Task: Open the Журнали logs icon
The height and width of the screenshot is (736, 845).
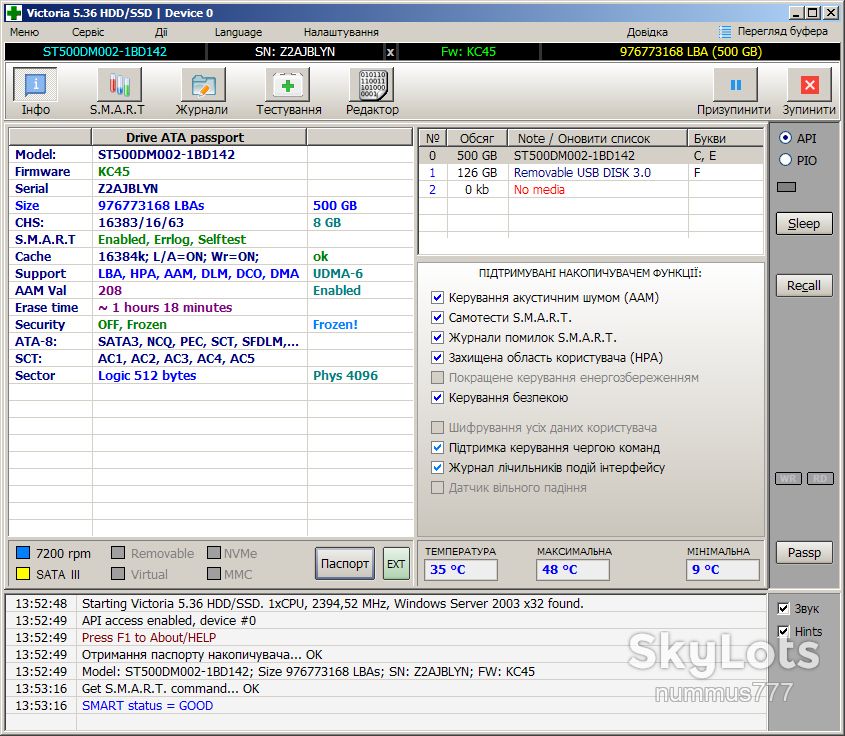Action: [203, 85]
